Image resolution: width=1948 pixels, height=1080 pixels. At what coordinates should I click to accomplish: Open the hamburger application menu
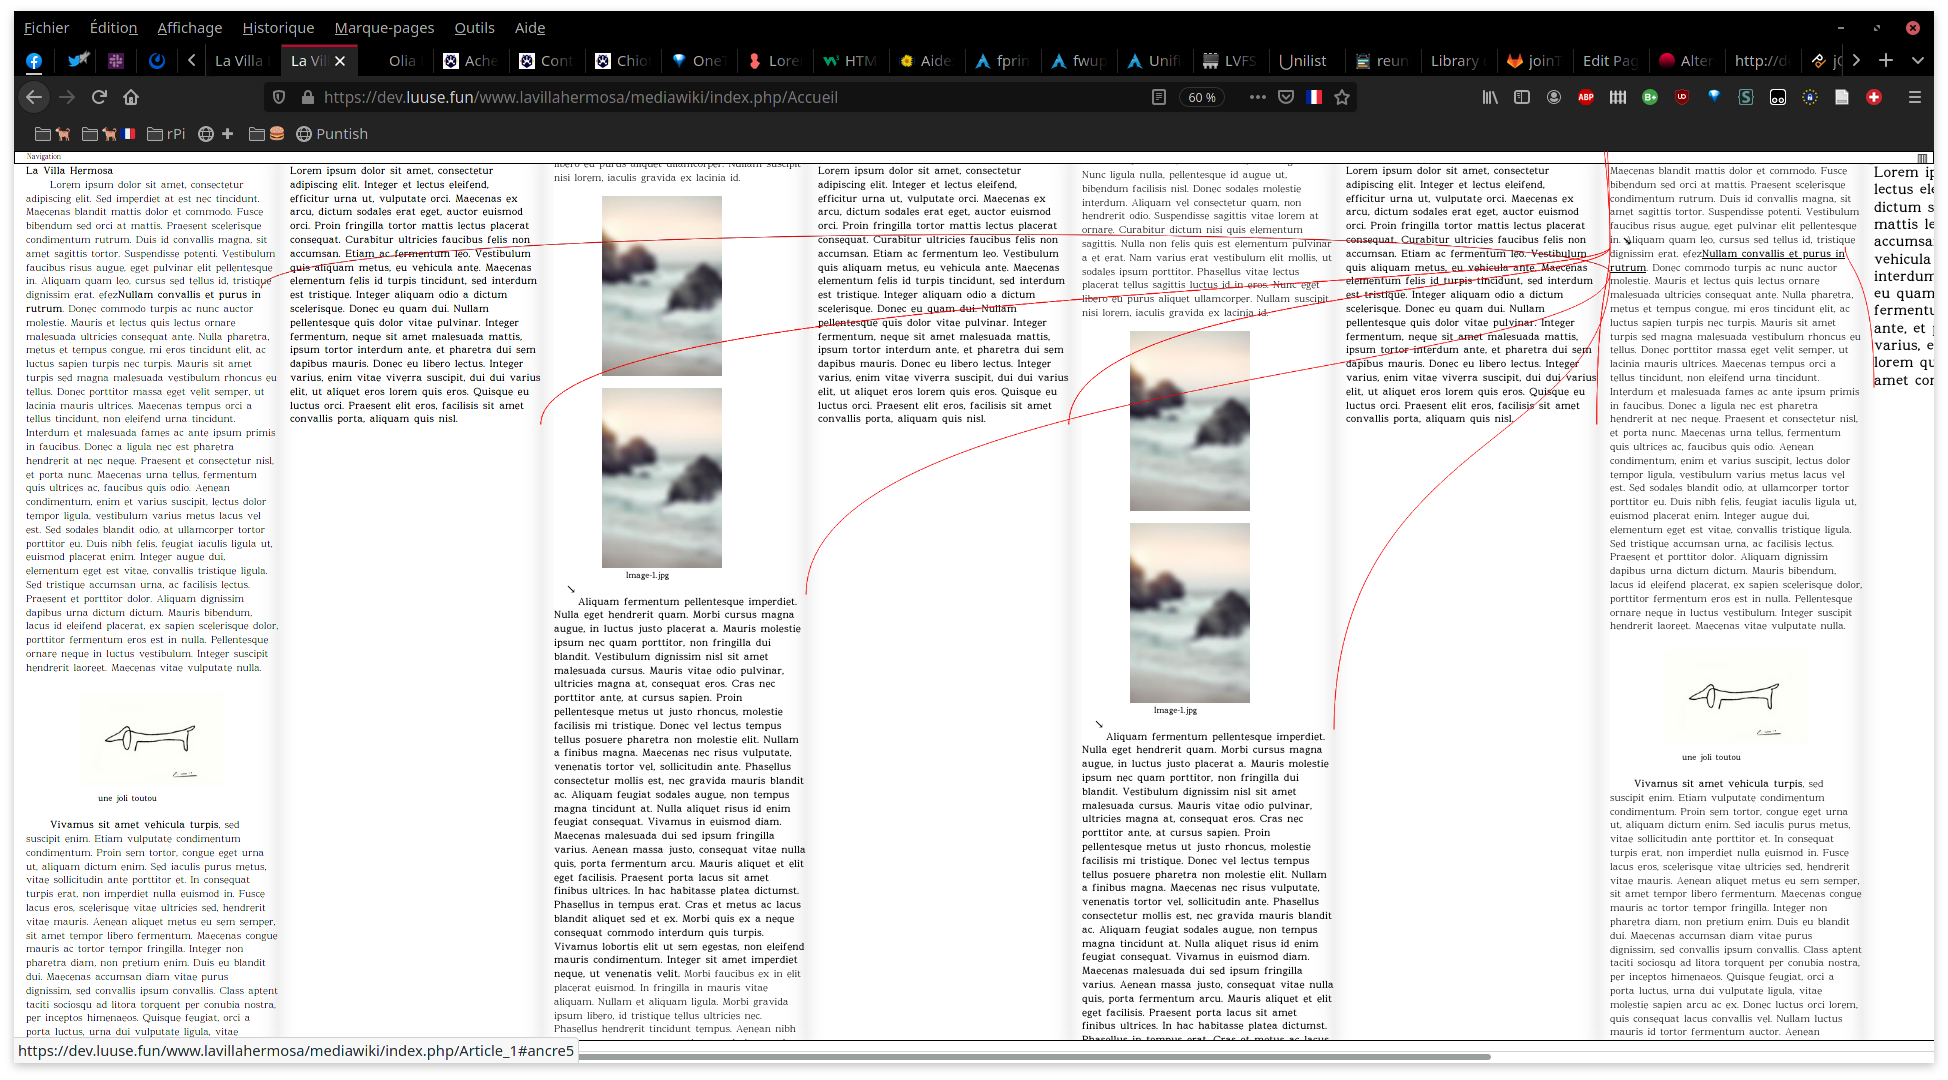coord(1914,97)
